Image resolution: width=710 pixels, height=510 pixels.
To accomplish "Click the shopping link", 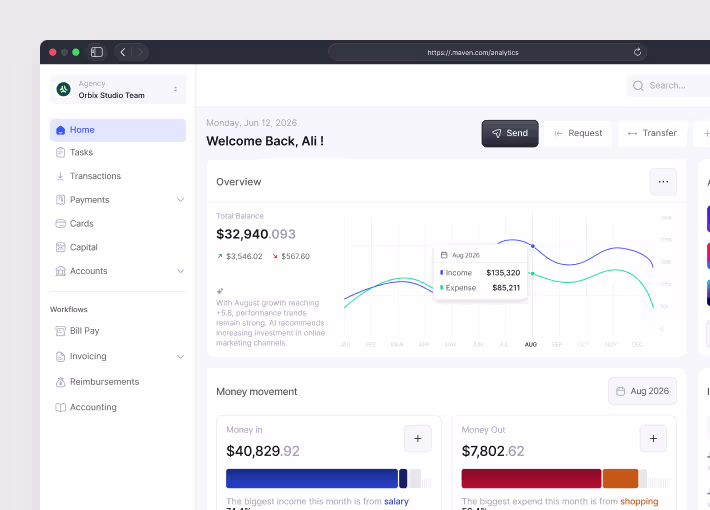I will point(639,501).
